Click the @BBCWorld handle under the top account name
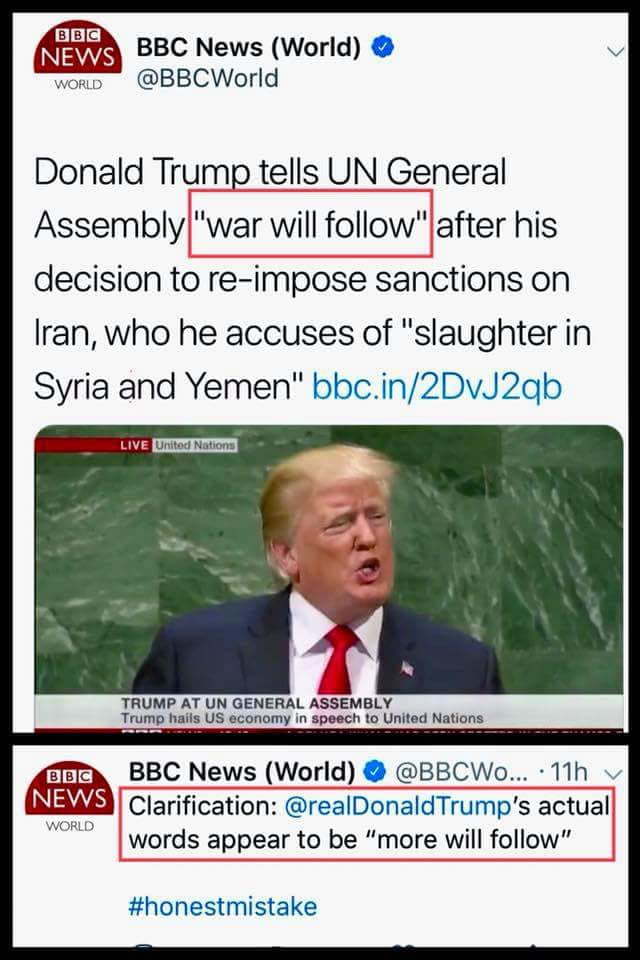The width and height of the screenshot is (640, 960). coord(207,78)
